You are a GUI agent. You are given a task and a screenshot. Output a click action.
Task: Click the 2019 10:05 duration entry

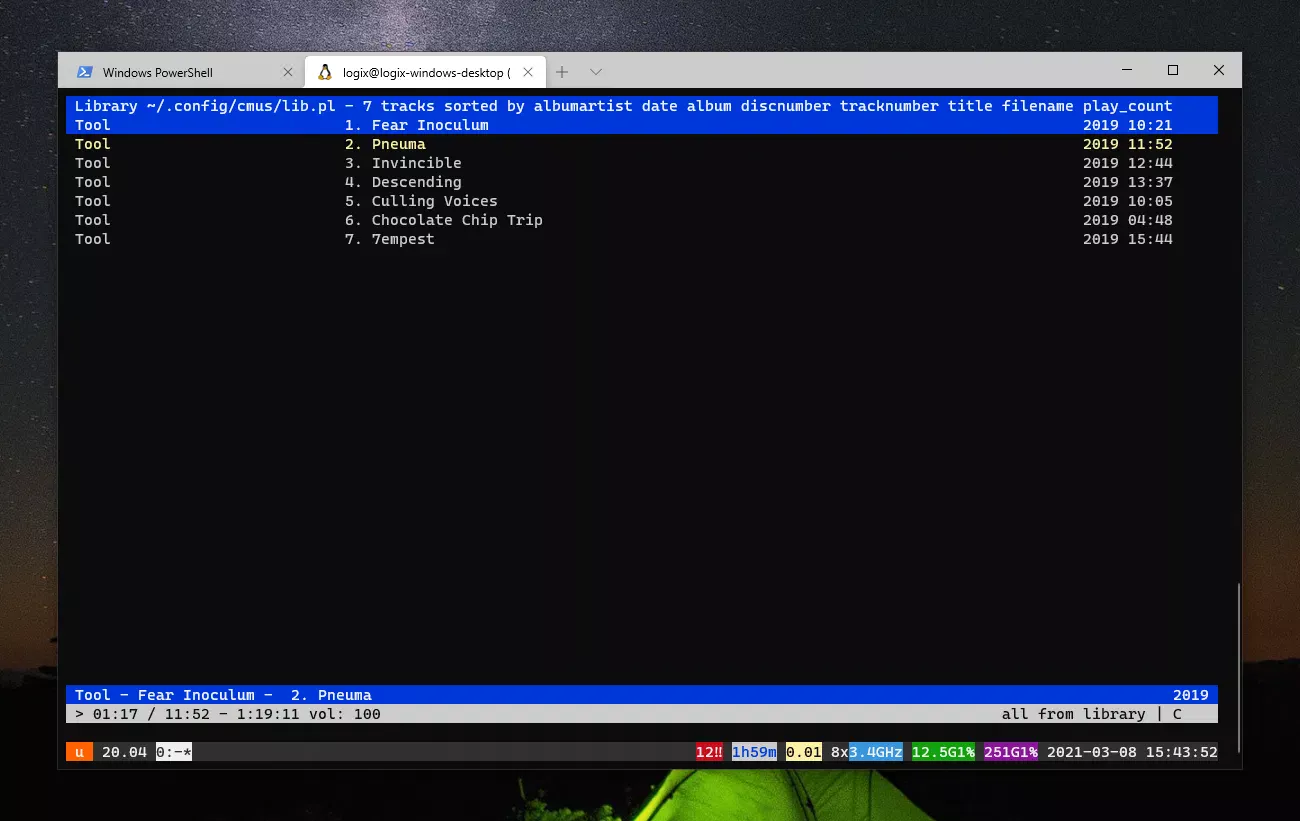tap(1128, 201)
